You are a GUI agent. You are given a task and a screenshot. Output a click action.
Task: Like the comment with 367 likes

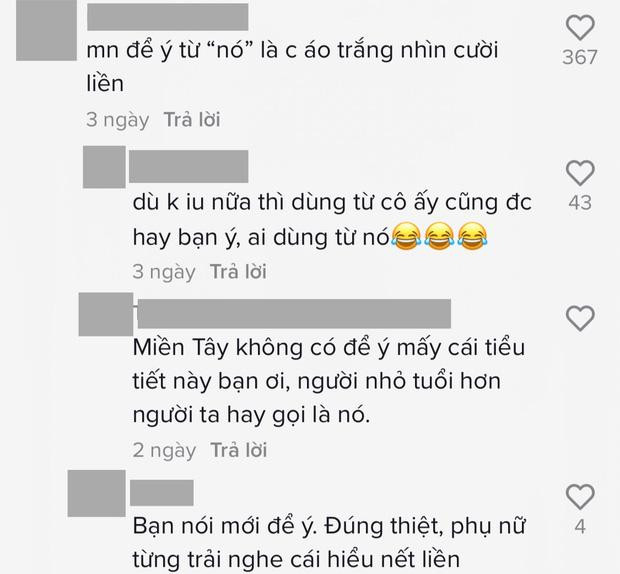coord(580,27)
